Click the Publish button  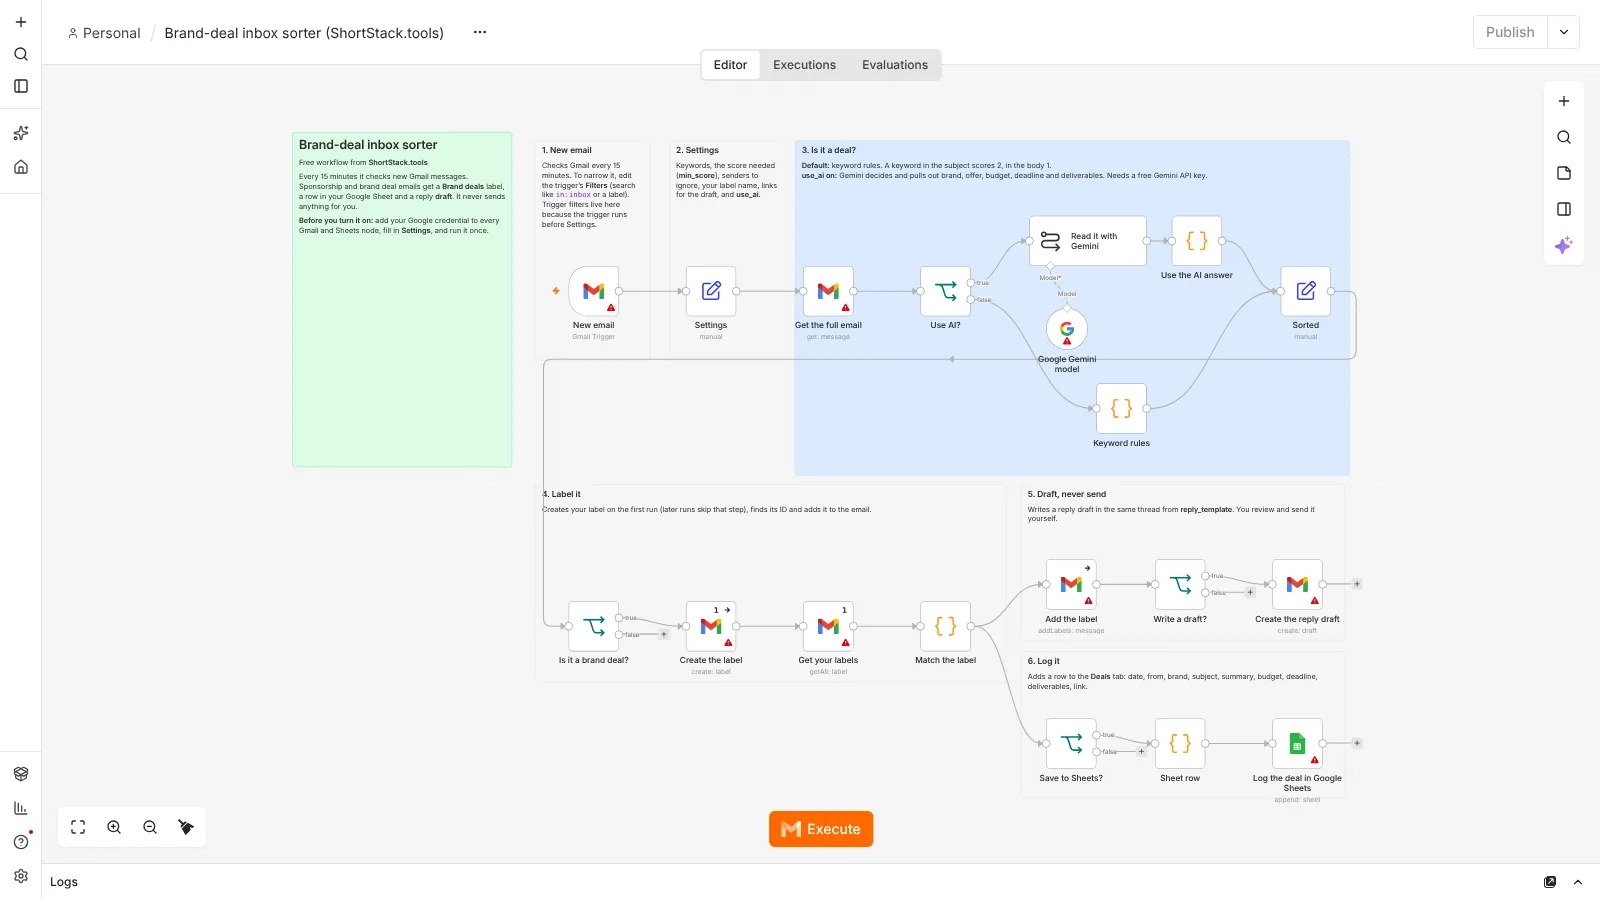[x=1510, y=32]
